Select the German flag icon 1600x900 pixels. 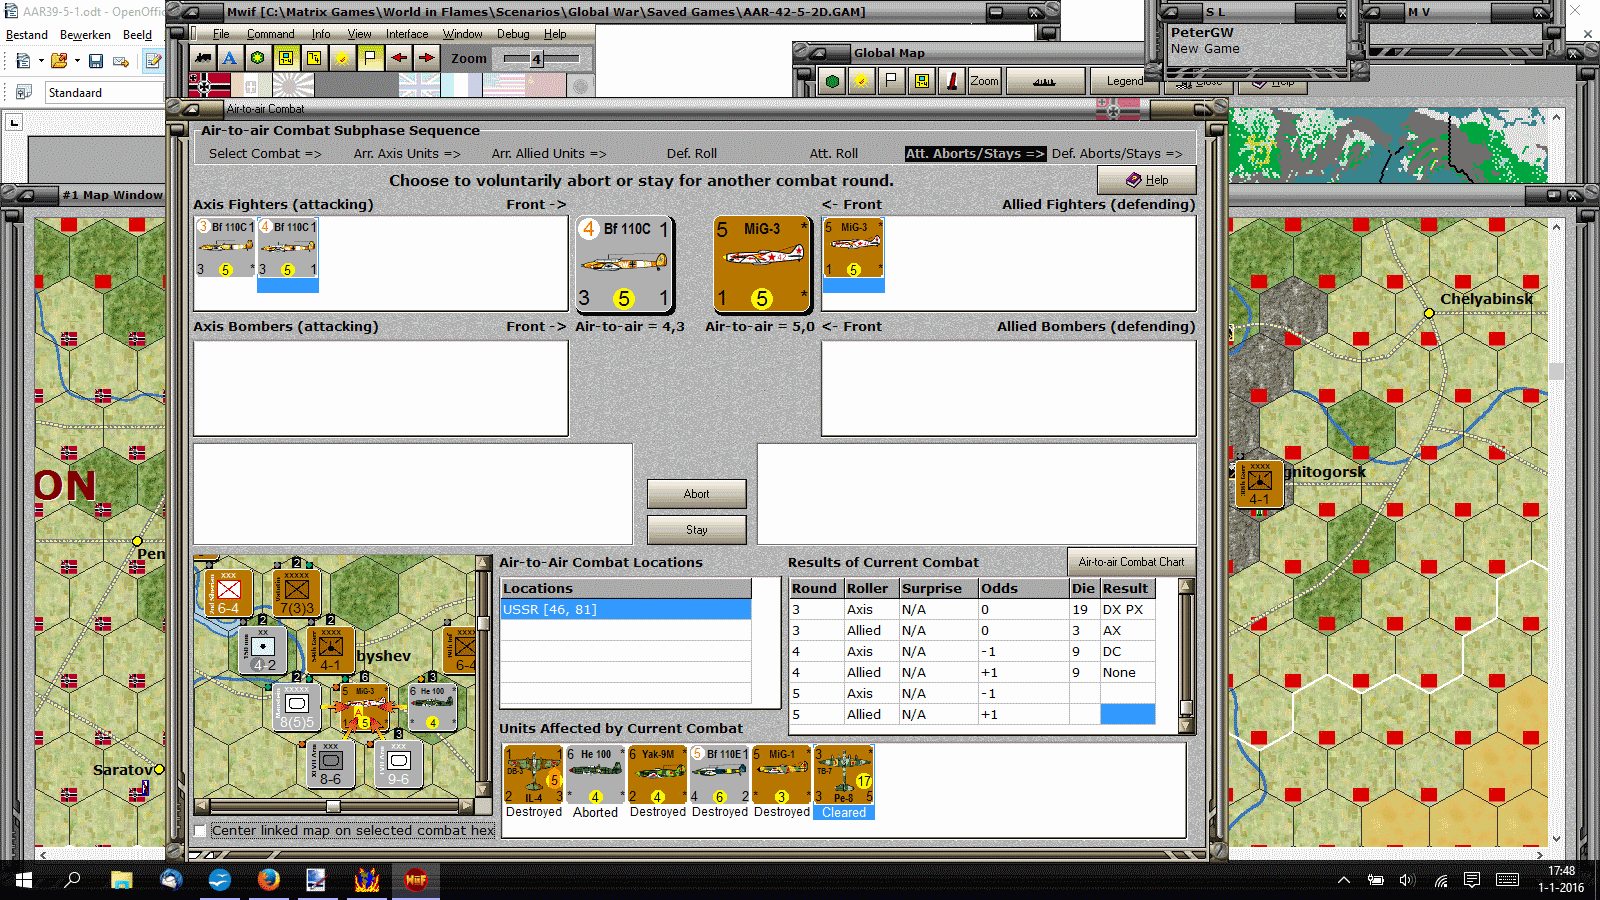209,85
